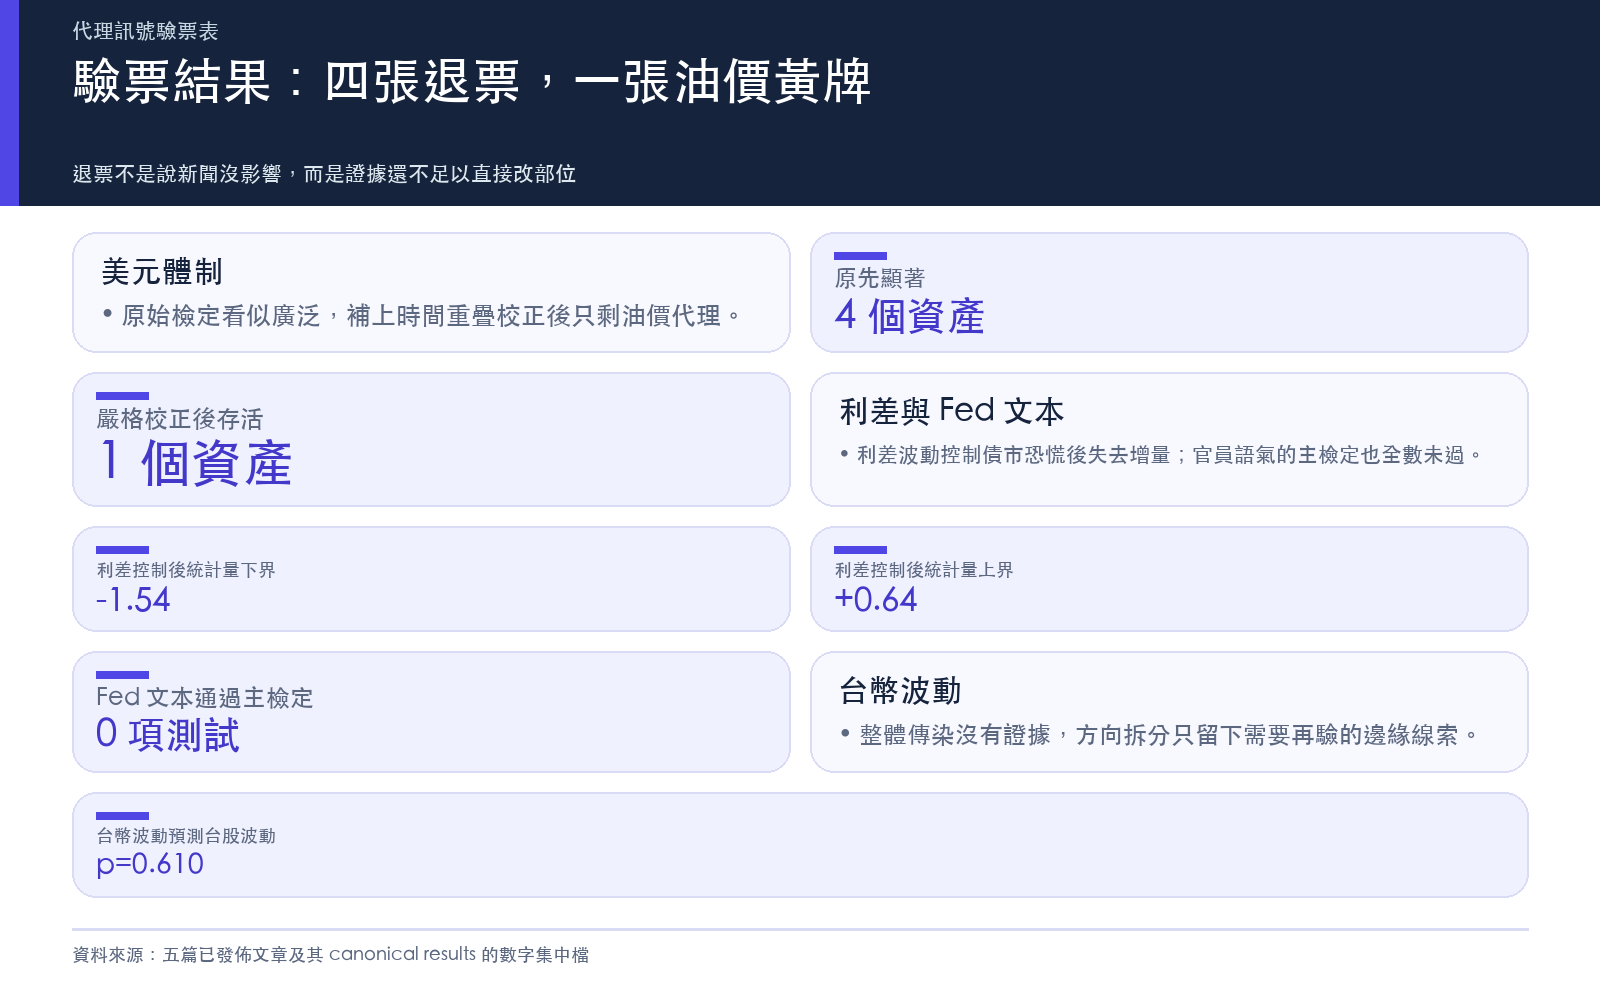Click the label 台幣波動預測台股波動
Image resolution: width=1600 pixels, height=1000 pixels.
coord(186,836)
